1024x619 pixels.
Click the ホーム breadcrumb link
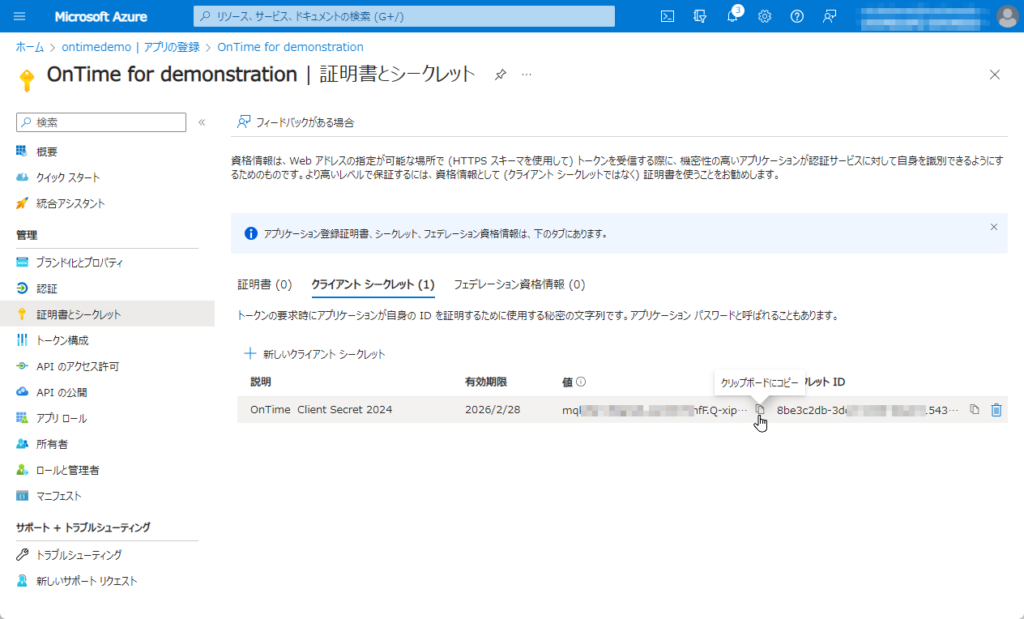tap(29, 47)
